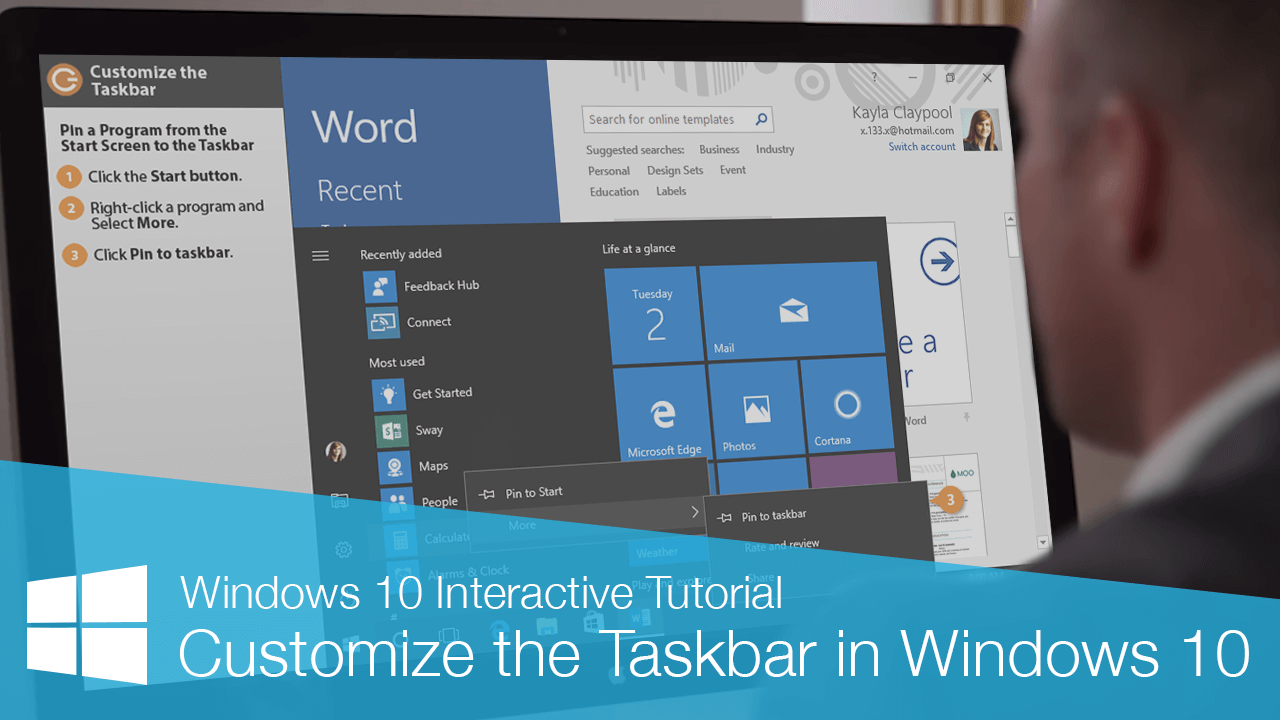Click Kayla Claypool's profile photo

coord(981,130)
